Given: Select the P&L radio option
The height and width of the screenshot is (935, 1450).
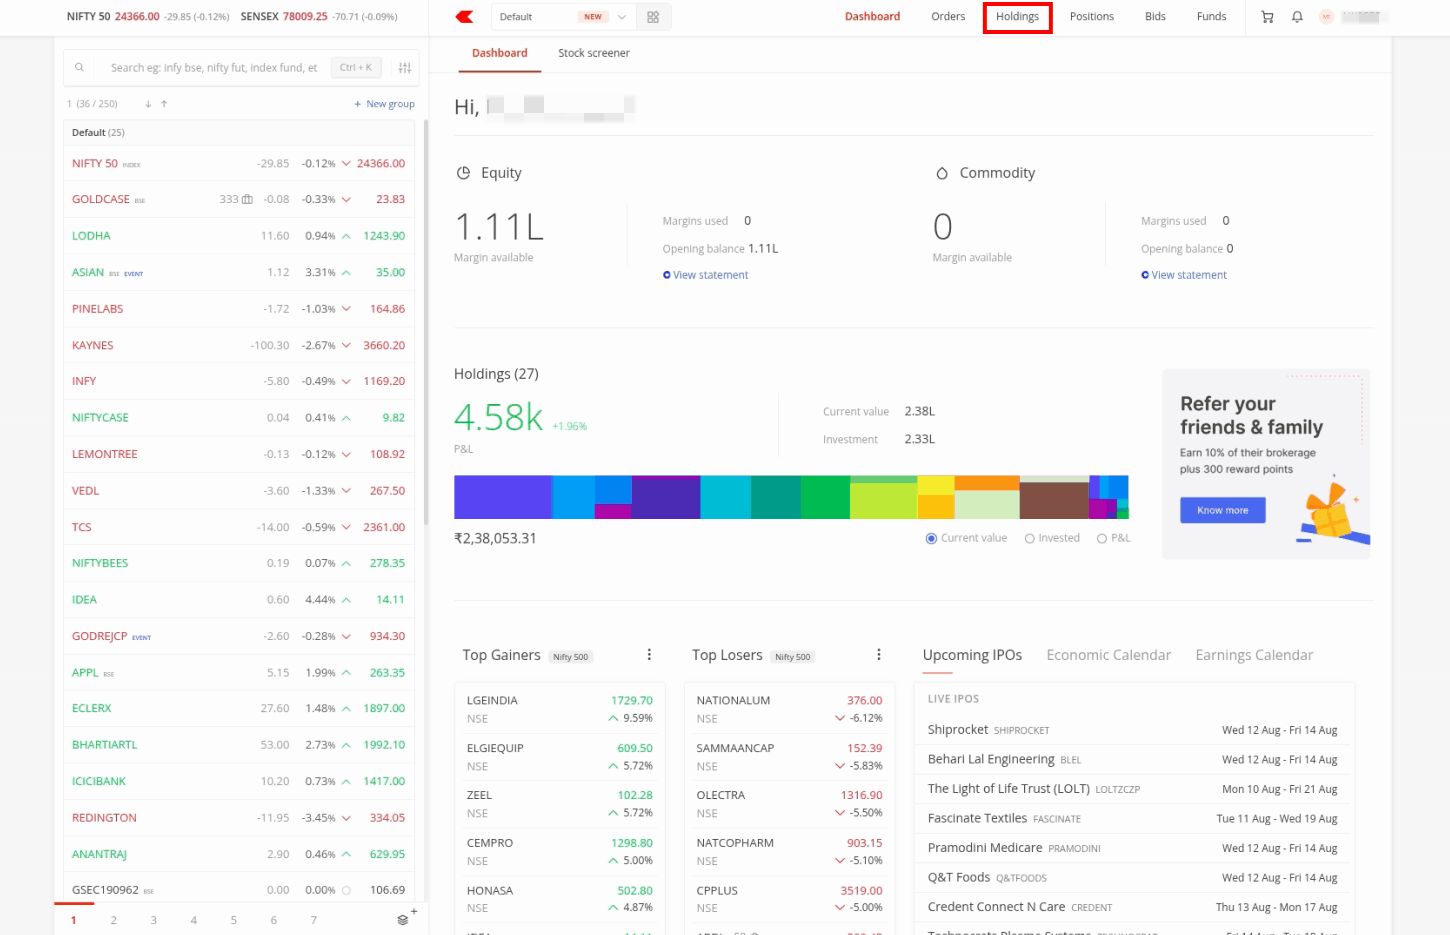Looking at the screenshot, I should 1102,538.
